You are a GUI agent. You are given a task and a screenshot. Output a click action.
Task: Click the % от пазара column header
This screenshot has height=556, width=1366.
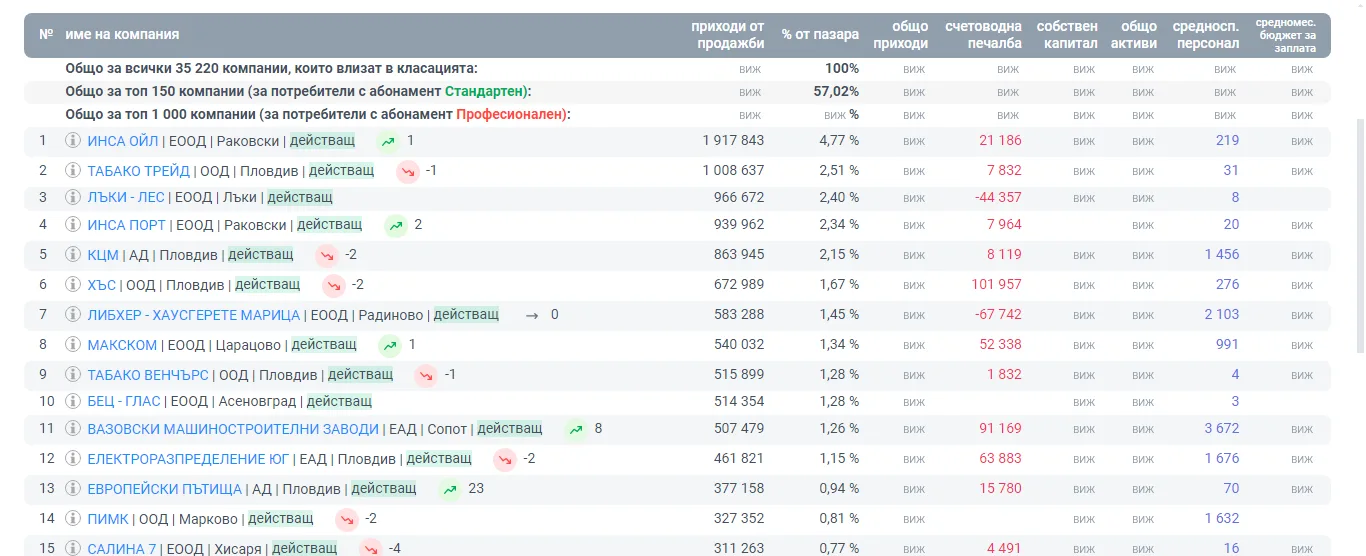click(820, 34)
